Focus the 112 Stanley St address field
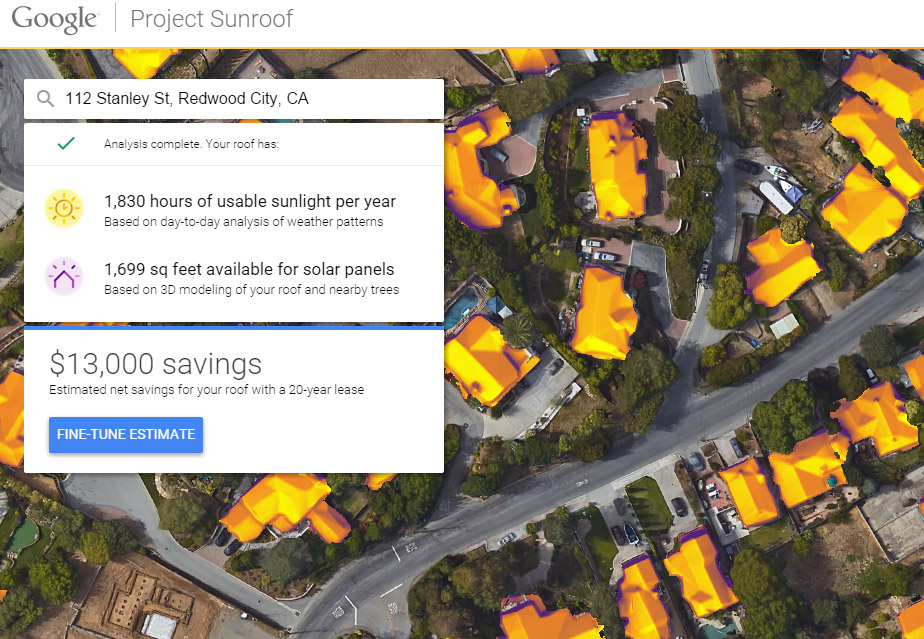Screen dimensions: 924x639 click(240, 99)
